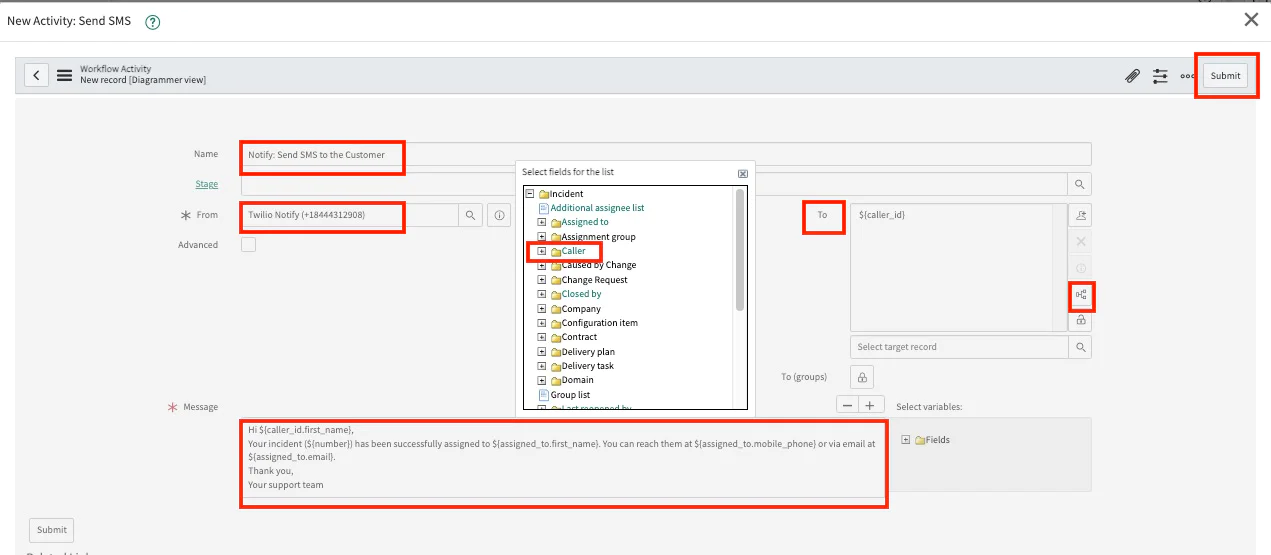1271x555 pixels.
Task: Collapse the Incident tree node
Action: click(x=529, y=194)
